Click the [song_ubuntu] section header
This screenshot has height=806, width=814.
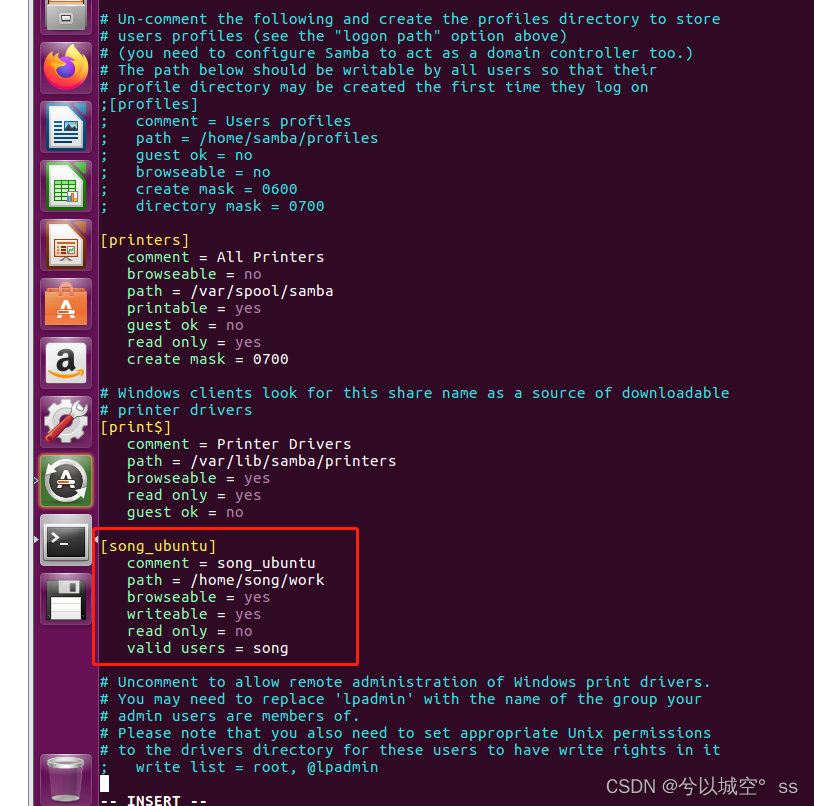(x=157, y=545)
